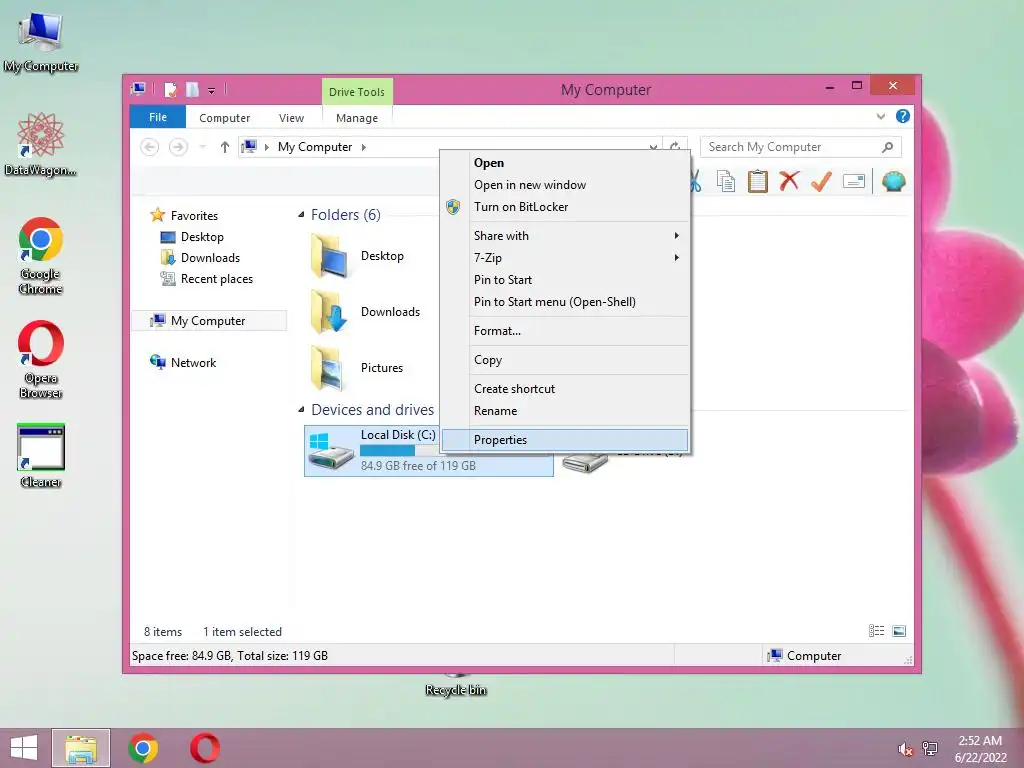Select Pin to Start
Image resolution: width=1024 pixels, height=768 pixels.
click(x=566, y=280)
